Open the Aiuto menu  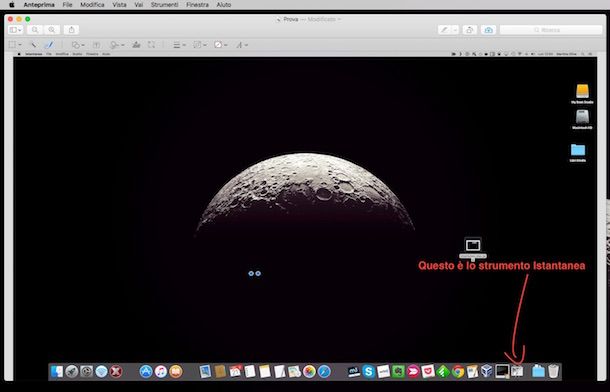(x=223, y=5)
